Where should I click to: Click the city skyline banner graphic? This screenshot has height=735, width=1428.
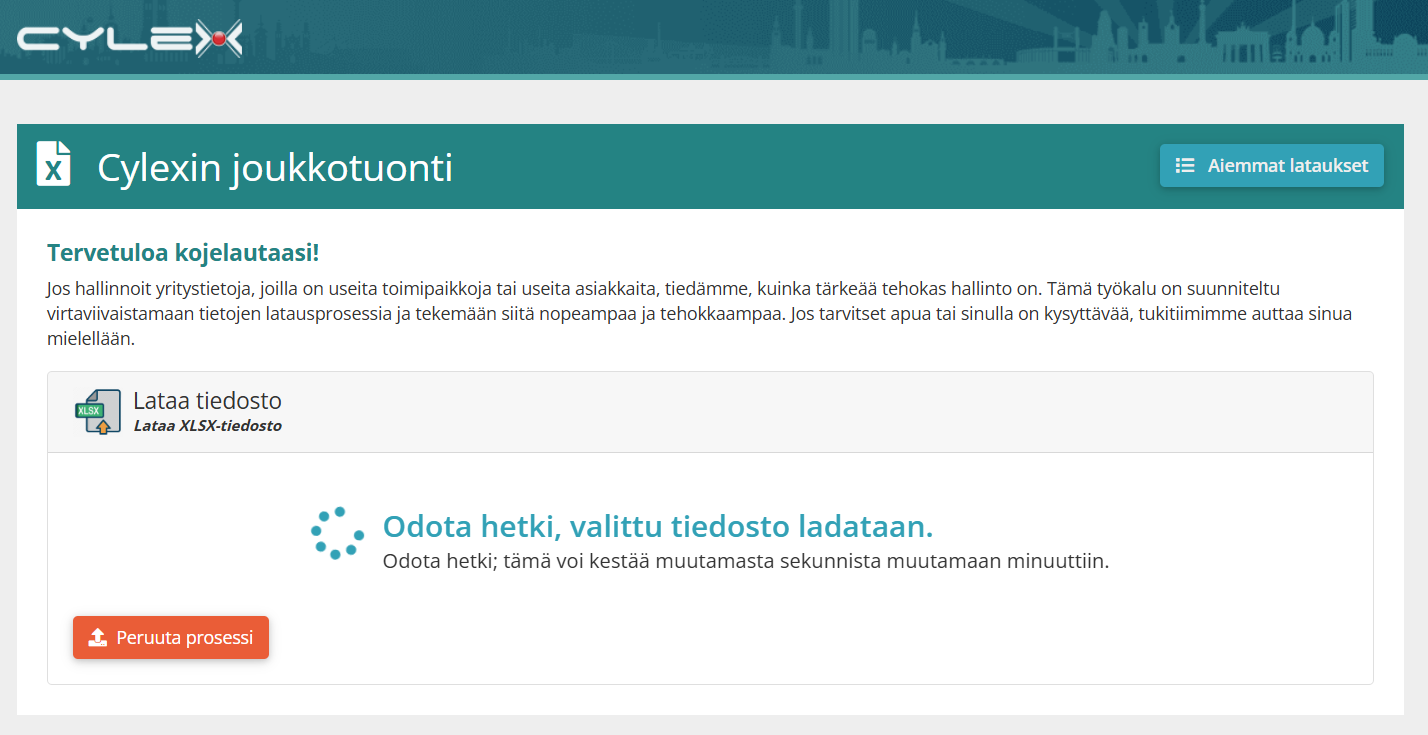1100,36
